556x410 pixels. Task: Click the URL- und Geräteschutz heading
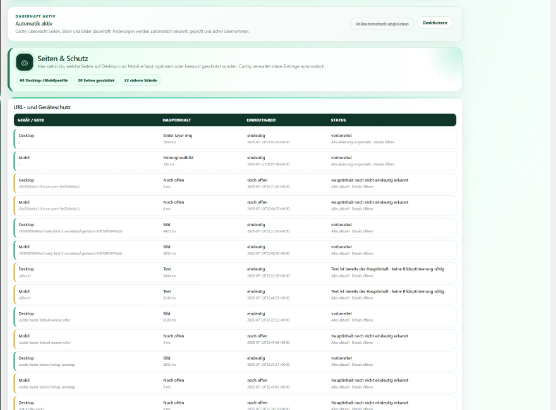pos(42,107)
